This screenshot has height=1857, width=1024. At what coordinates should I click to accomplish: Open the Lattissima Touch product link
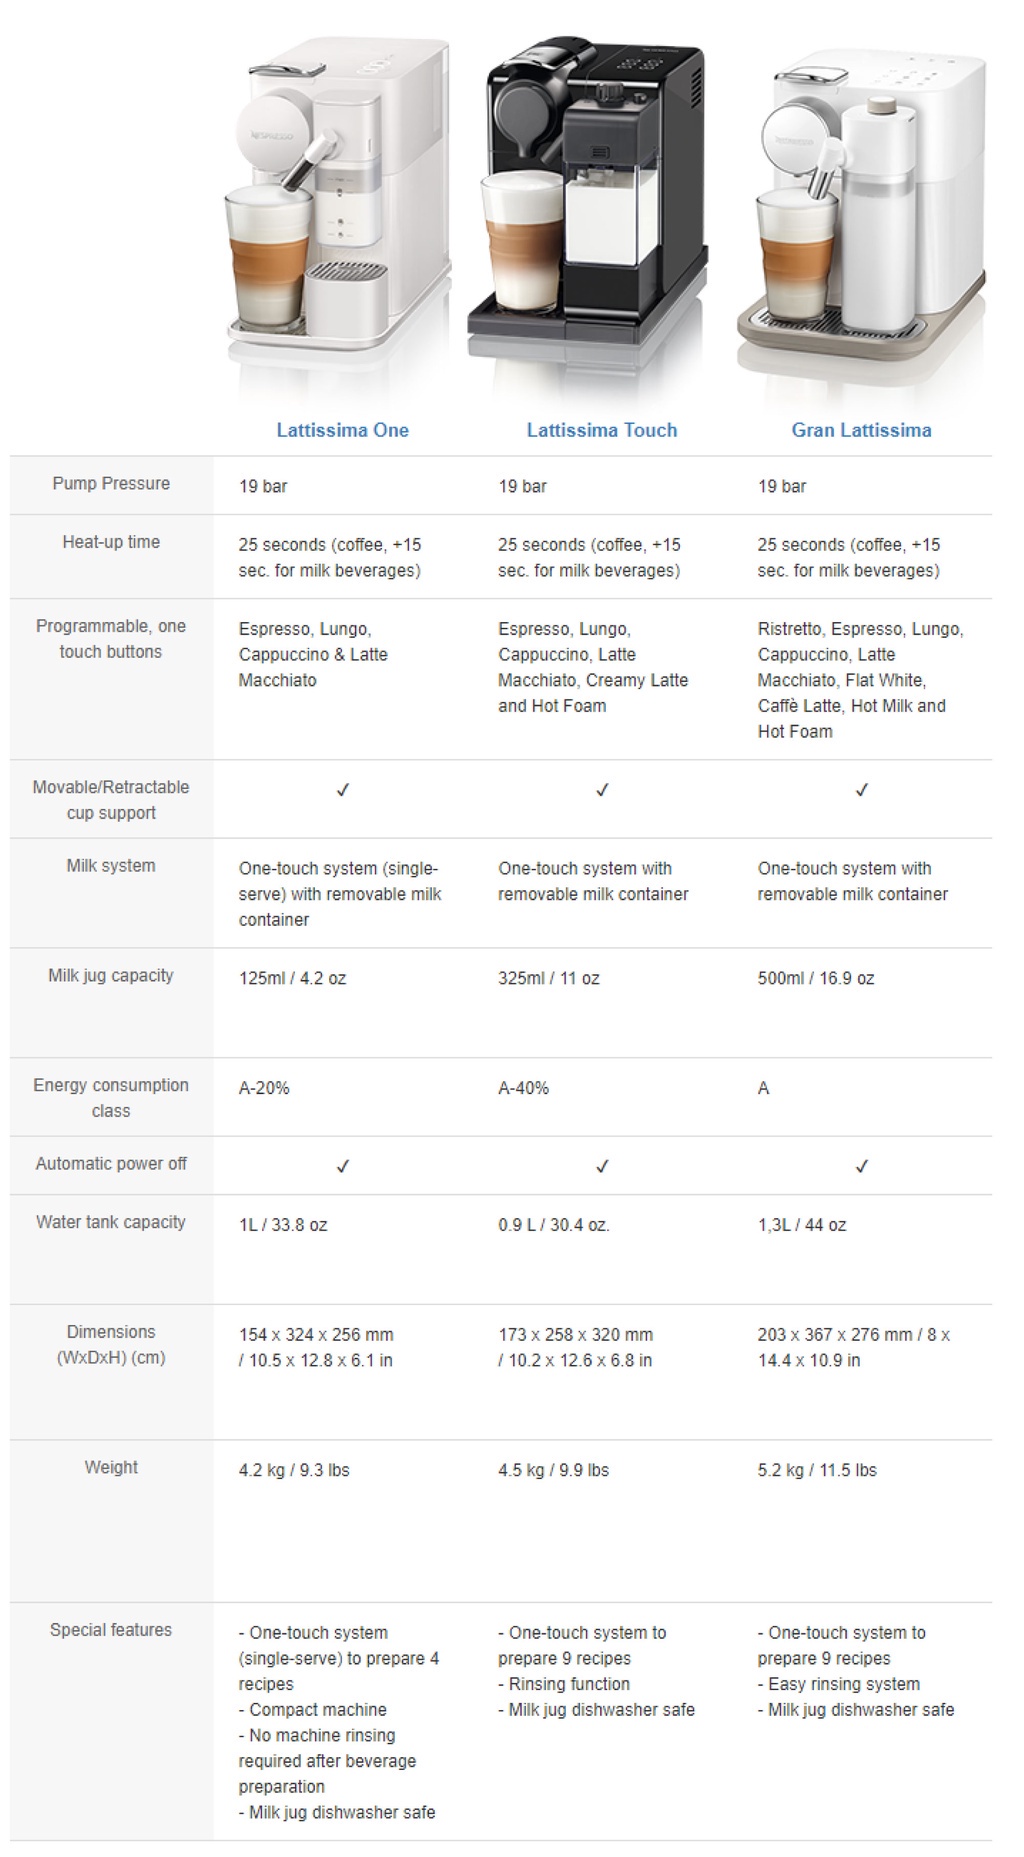click(602, 430)
